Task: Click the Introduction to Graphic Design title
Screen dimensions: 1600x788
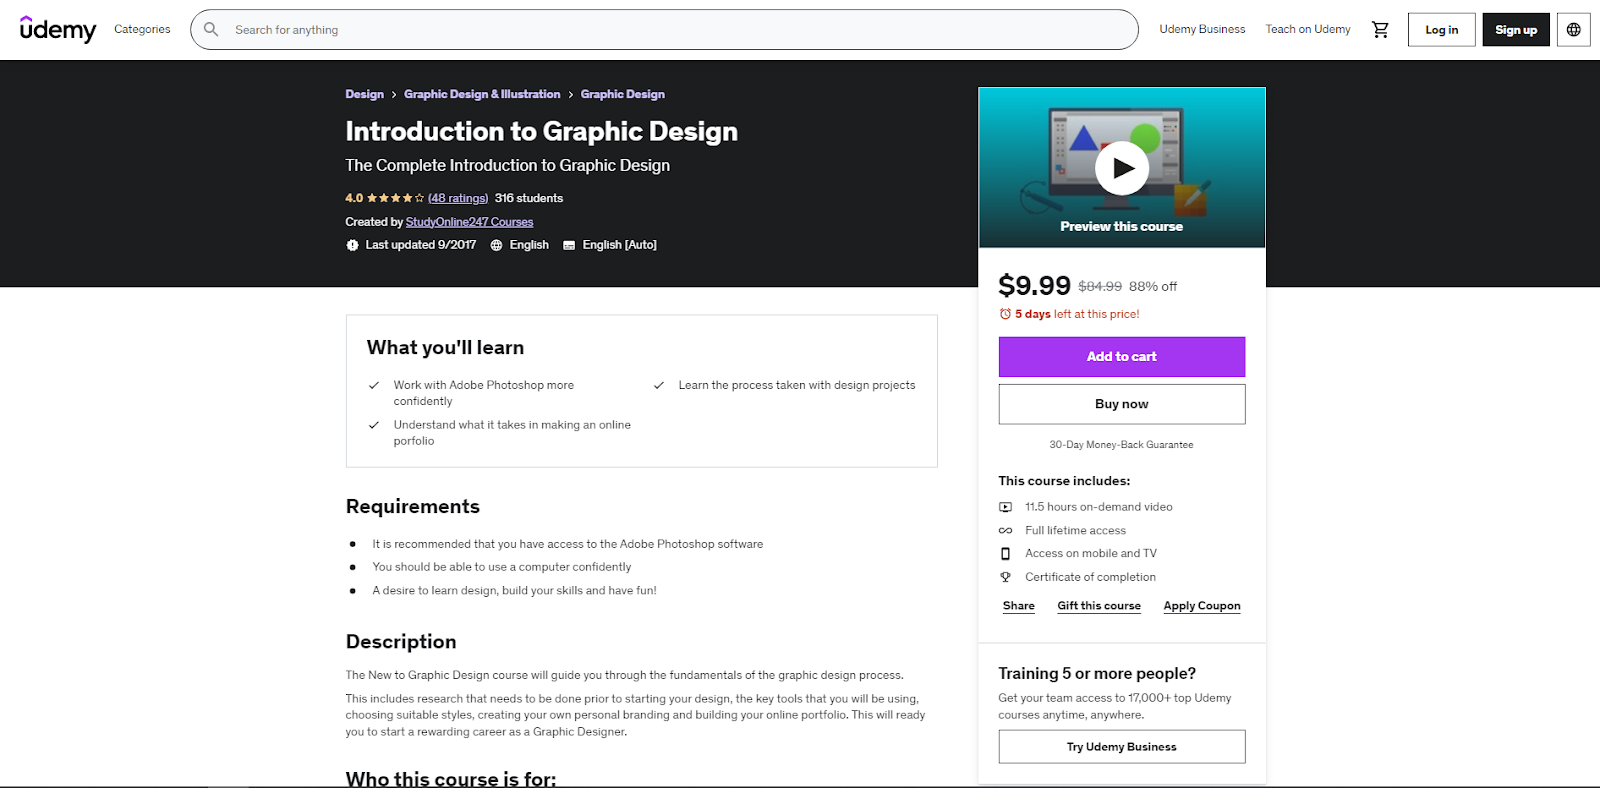Action: 542,132
